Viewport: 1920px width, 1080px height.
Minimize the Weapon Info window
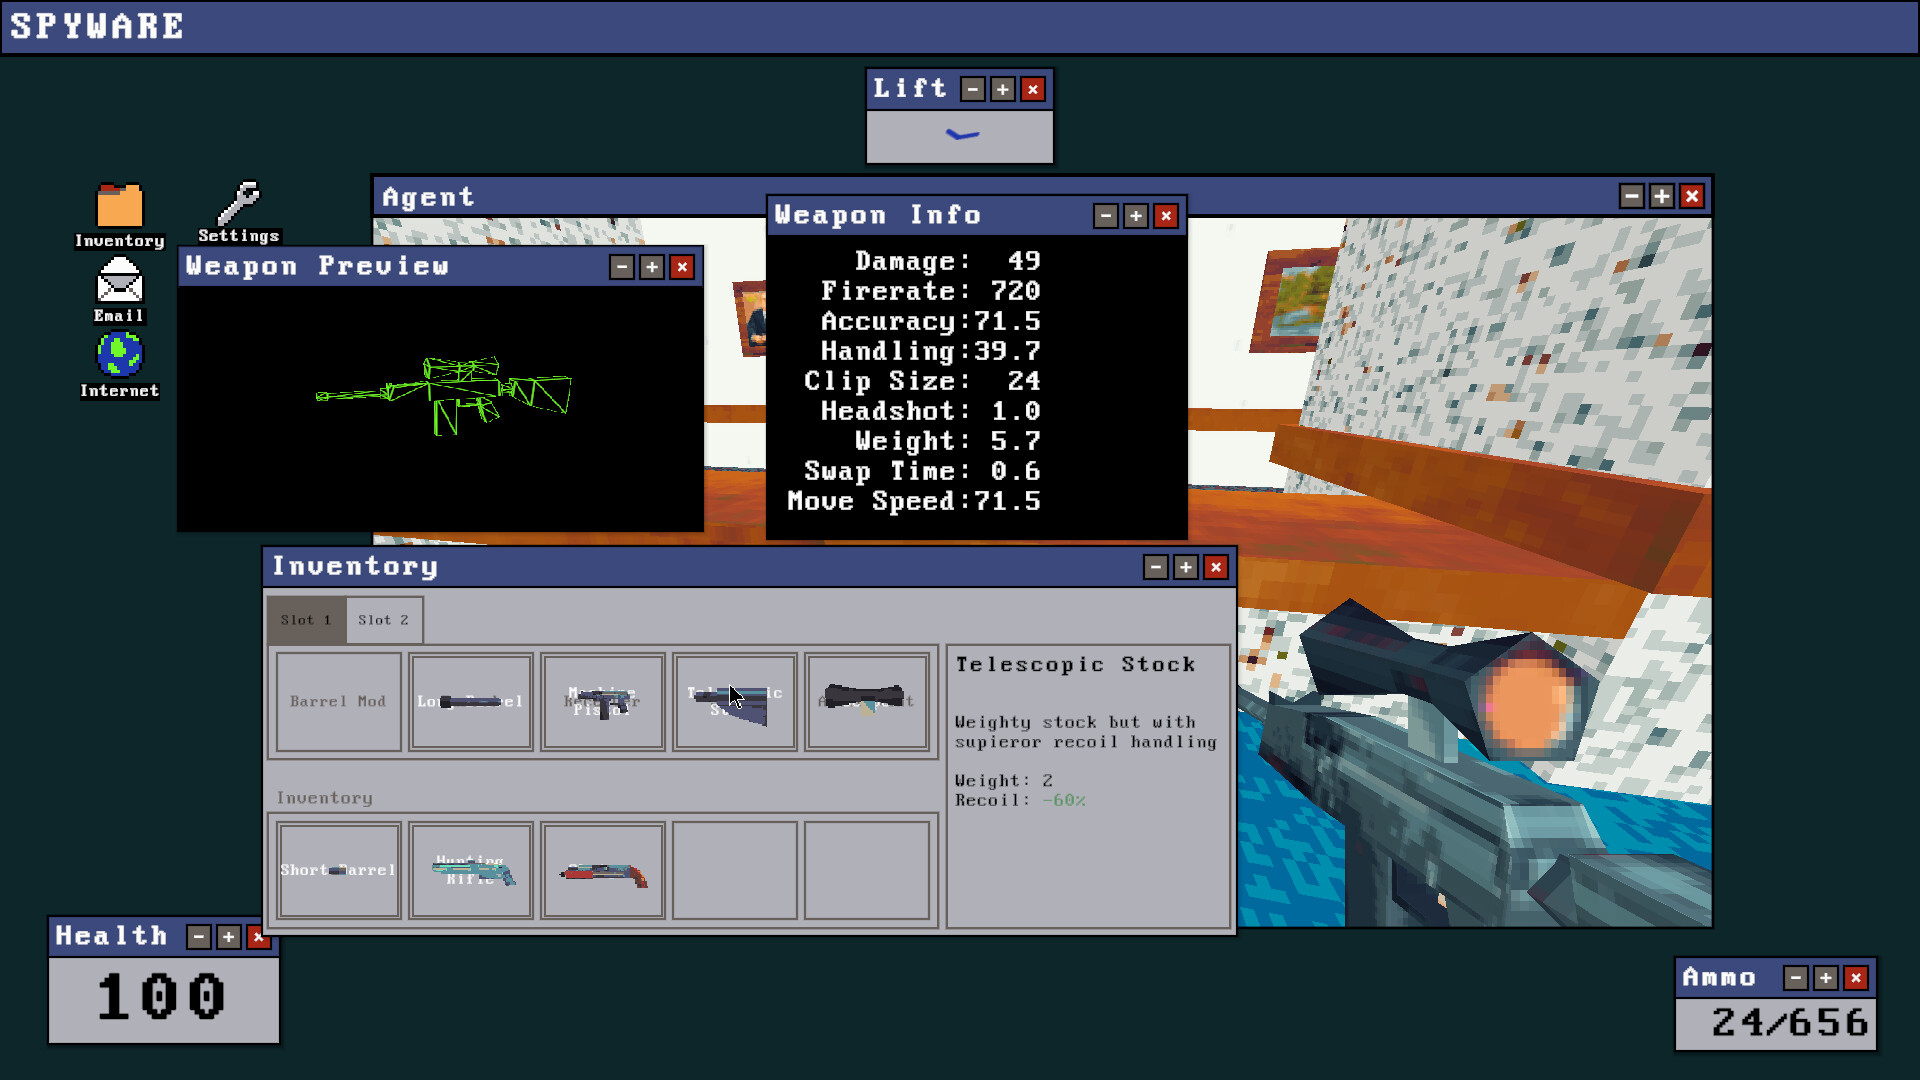(x=1104, y=216)
